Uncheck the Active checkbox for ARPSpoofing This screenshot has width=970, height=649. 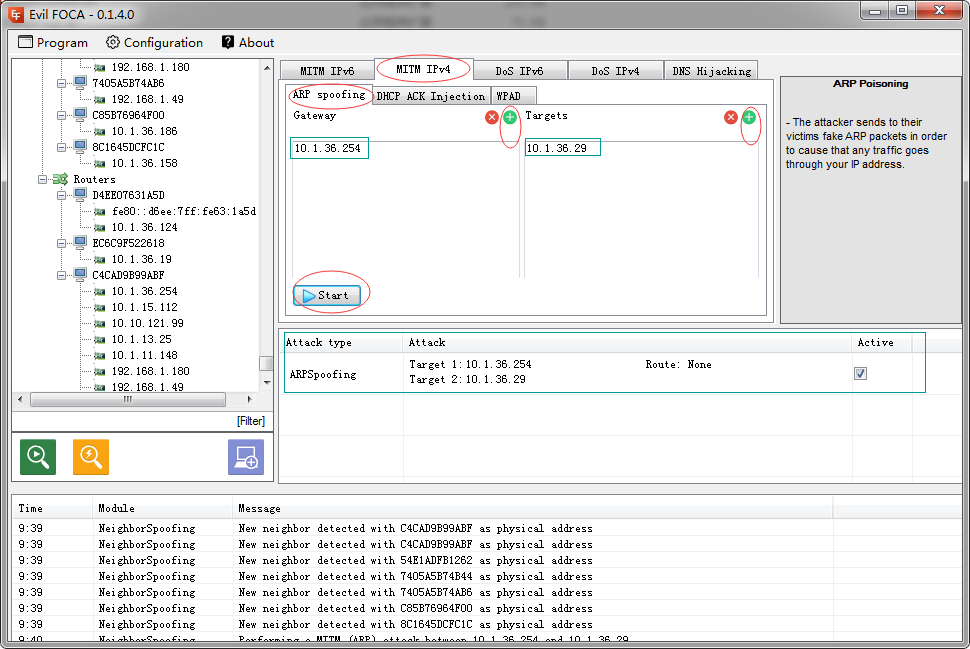(x=860, y=373)
